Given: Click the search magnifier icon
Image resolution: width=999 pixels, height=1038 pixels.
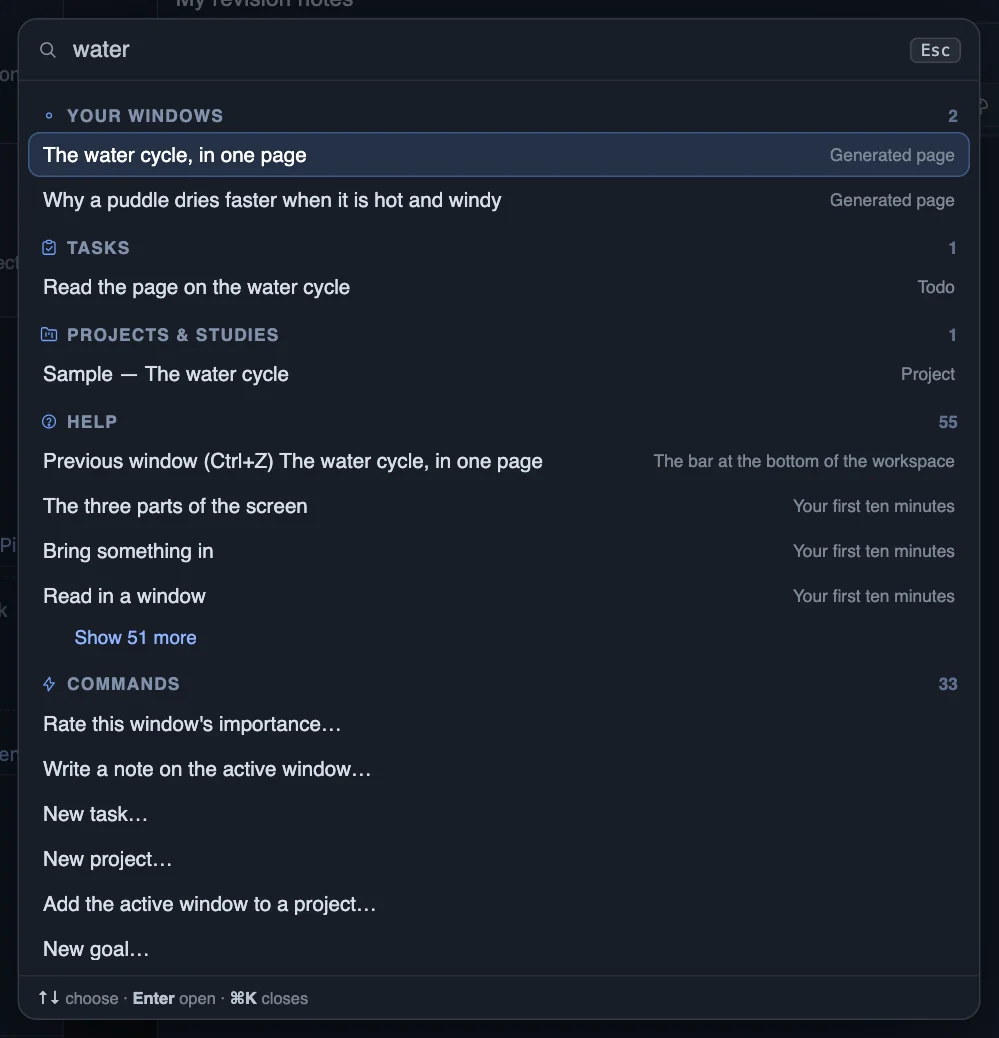Looking at the screenshot, I should [48, 50].
